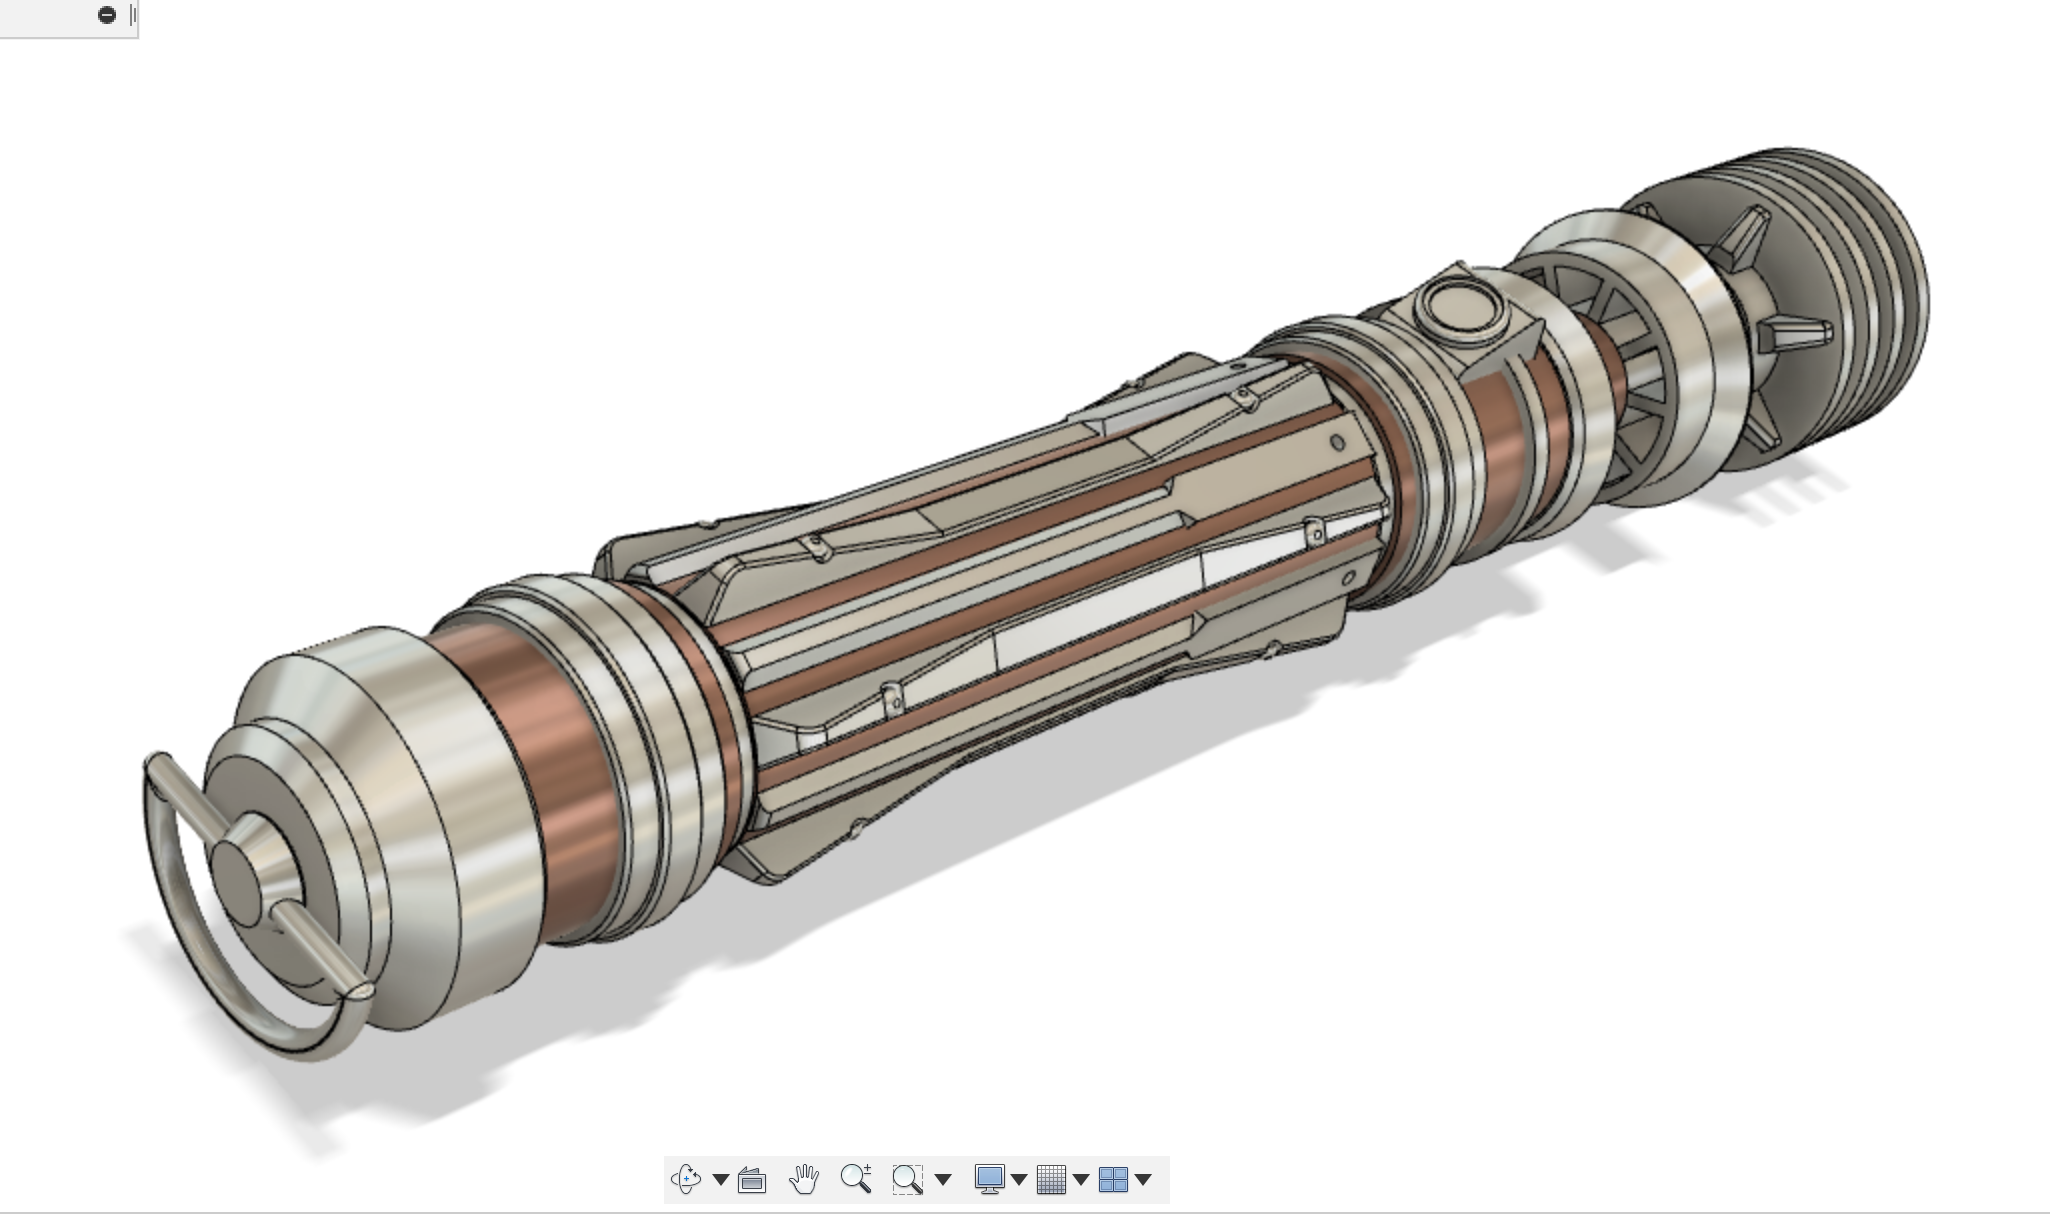
Task: Open the Display Settings monitor icon
Action: [x=989, y=1180]
